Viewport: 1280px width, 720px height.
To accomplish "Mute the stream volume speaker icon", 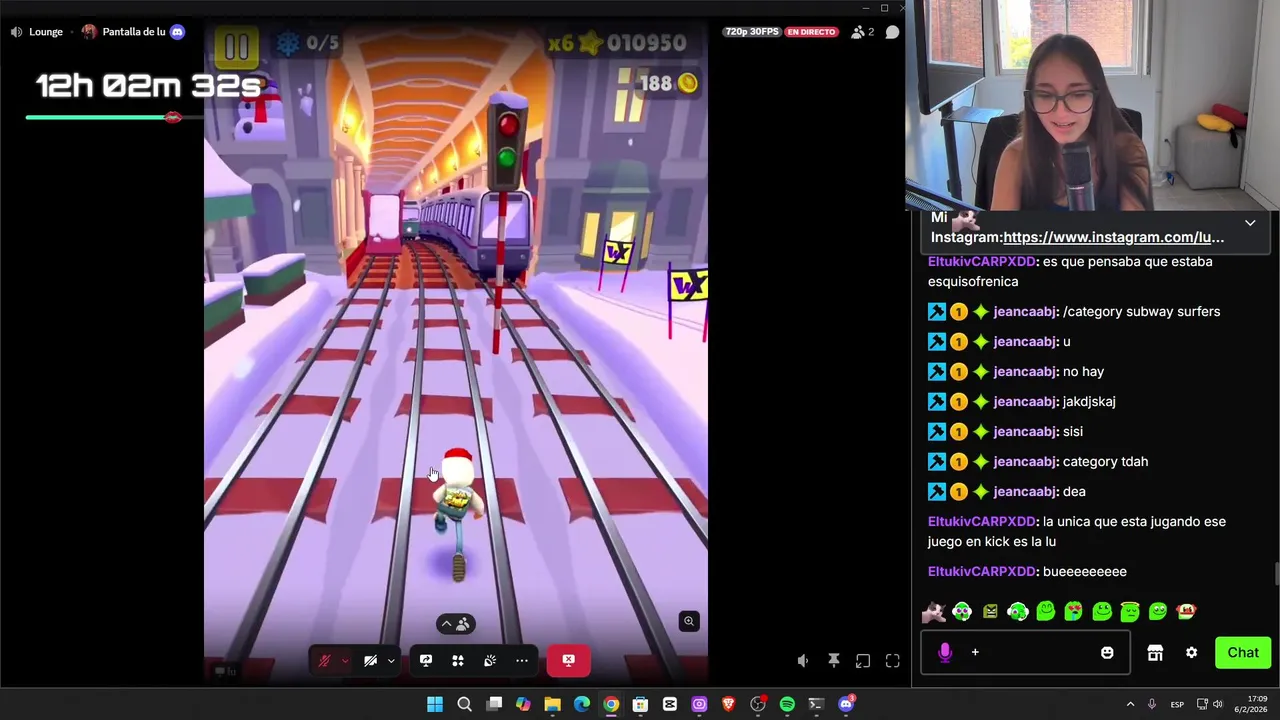I will pos(803,661).
